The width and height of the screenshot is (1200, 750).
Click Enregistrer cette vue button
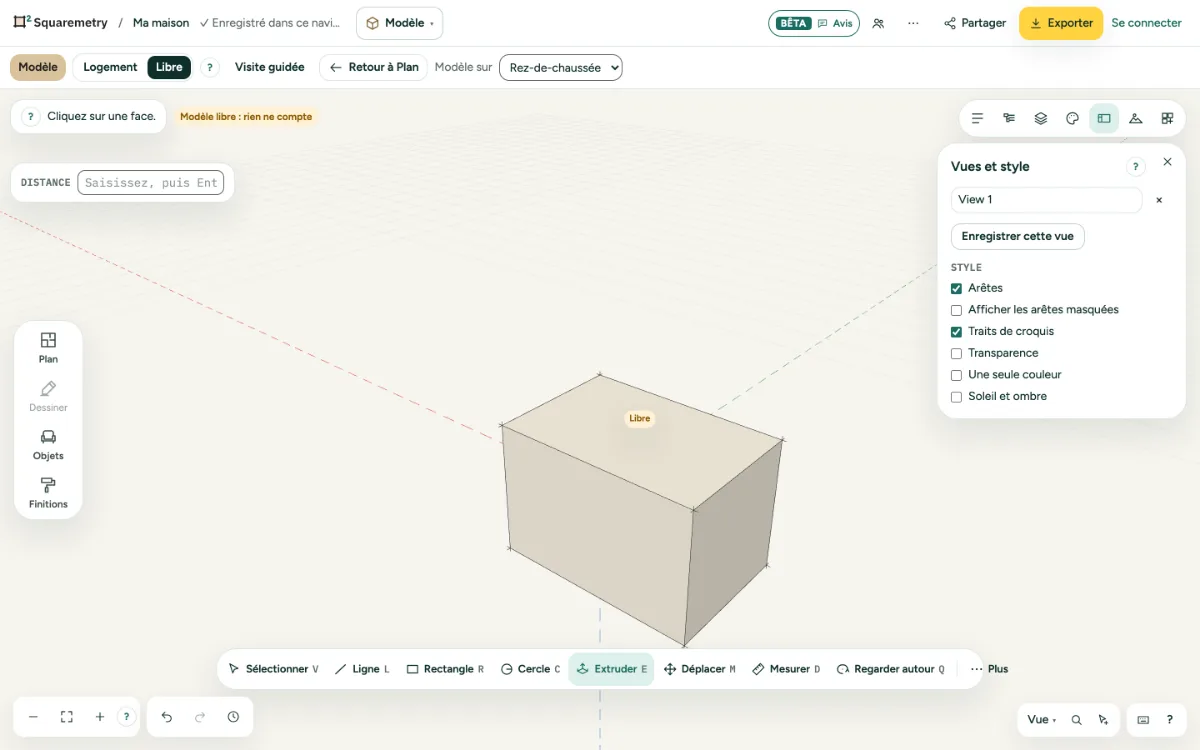pyautogui.click(x=1018, y=237)
